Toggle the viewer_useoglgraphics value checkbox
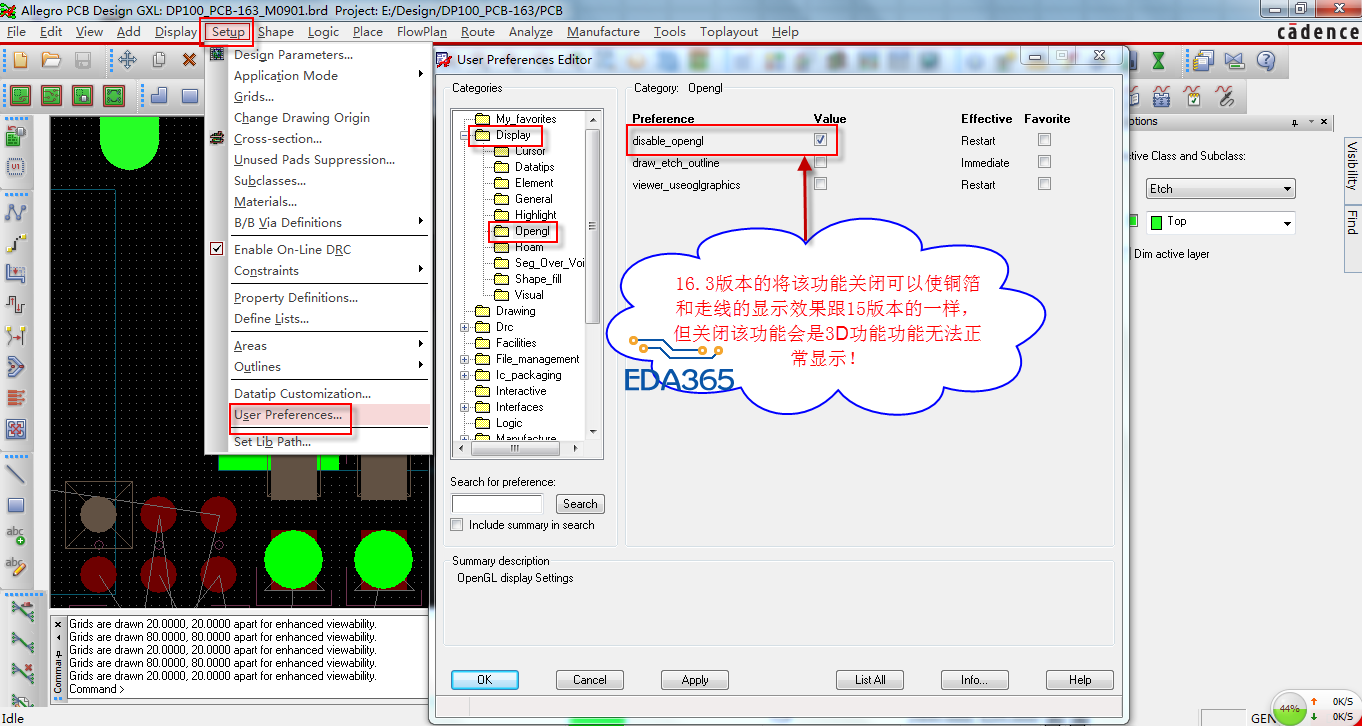This screenshot has width=1362, height=726. pyautogui.click(x=820, y=184)
